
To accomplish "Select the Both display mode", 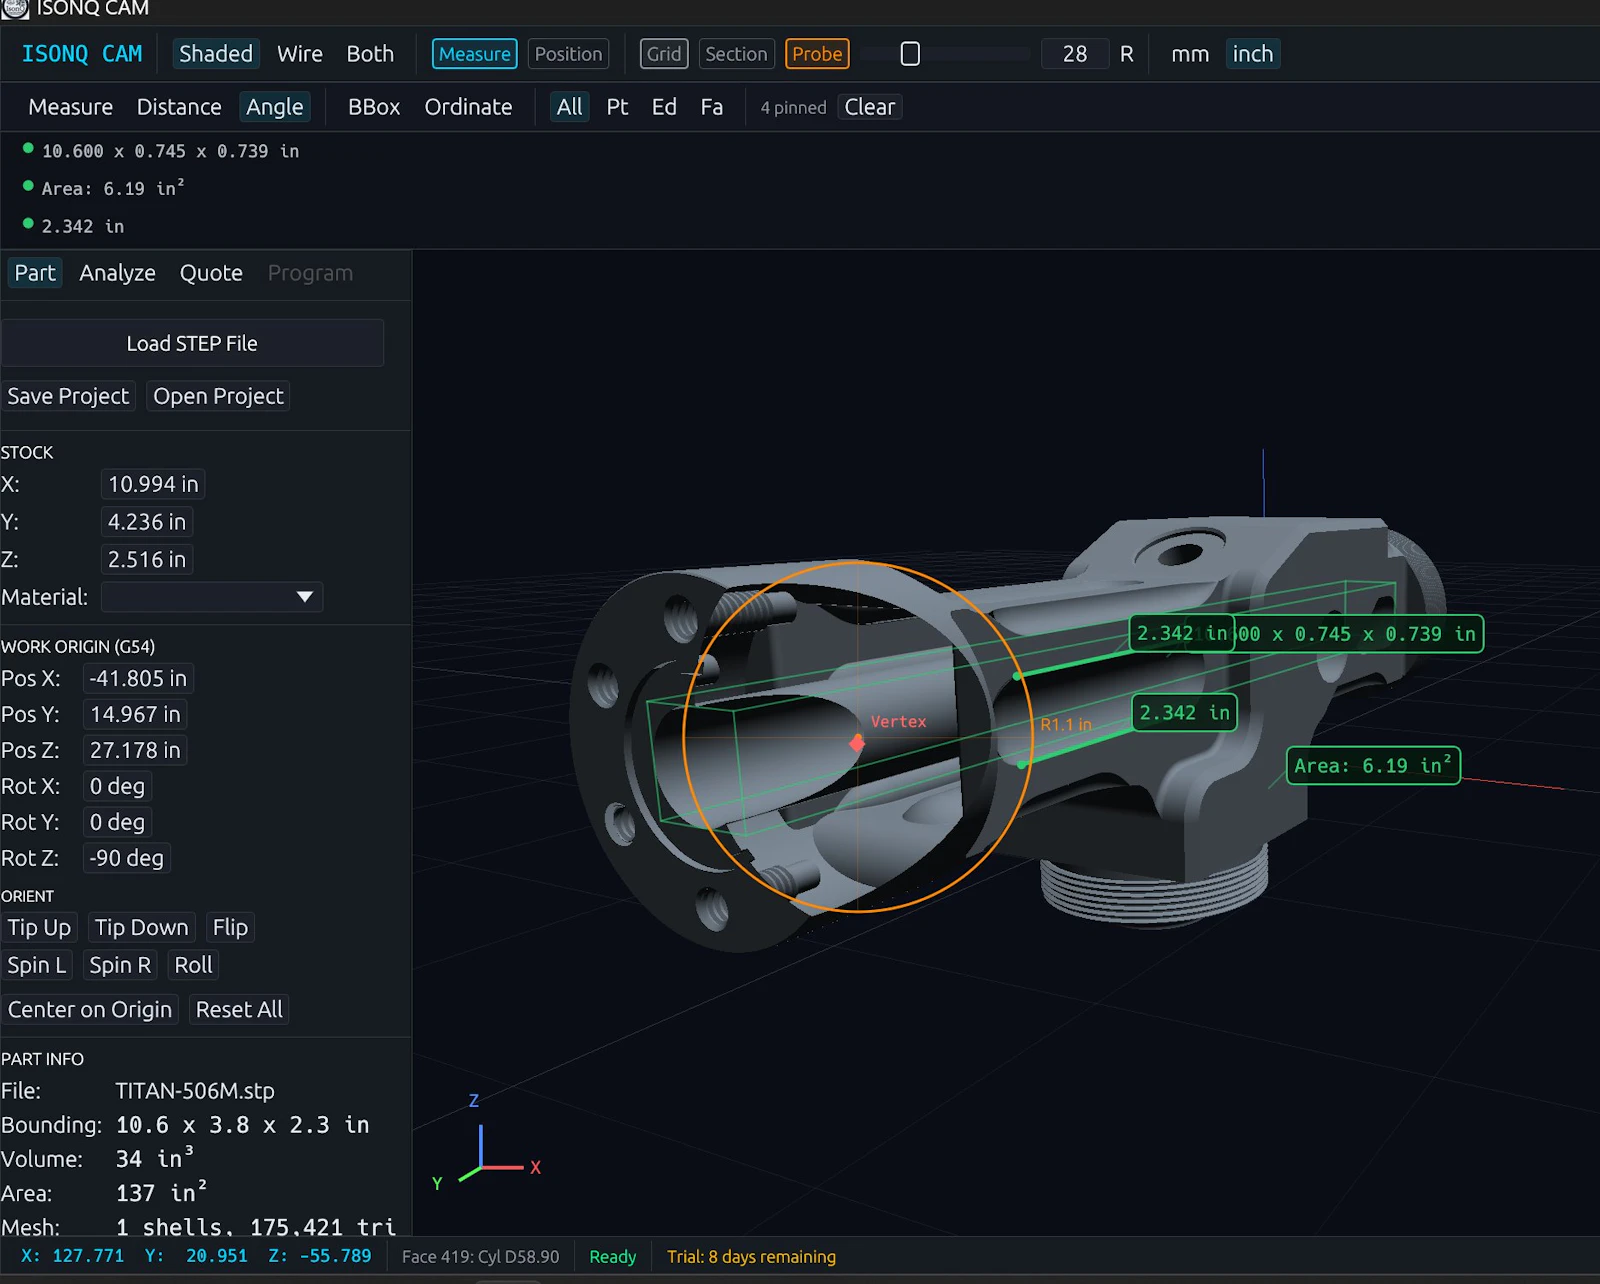I will (x=370, y=54).
